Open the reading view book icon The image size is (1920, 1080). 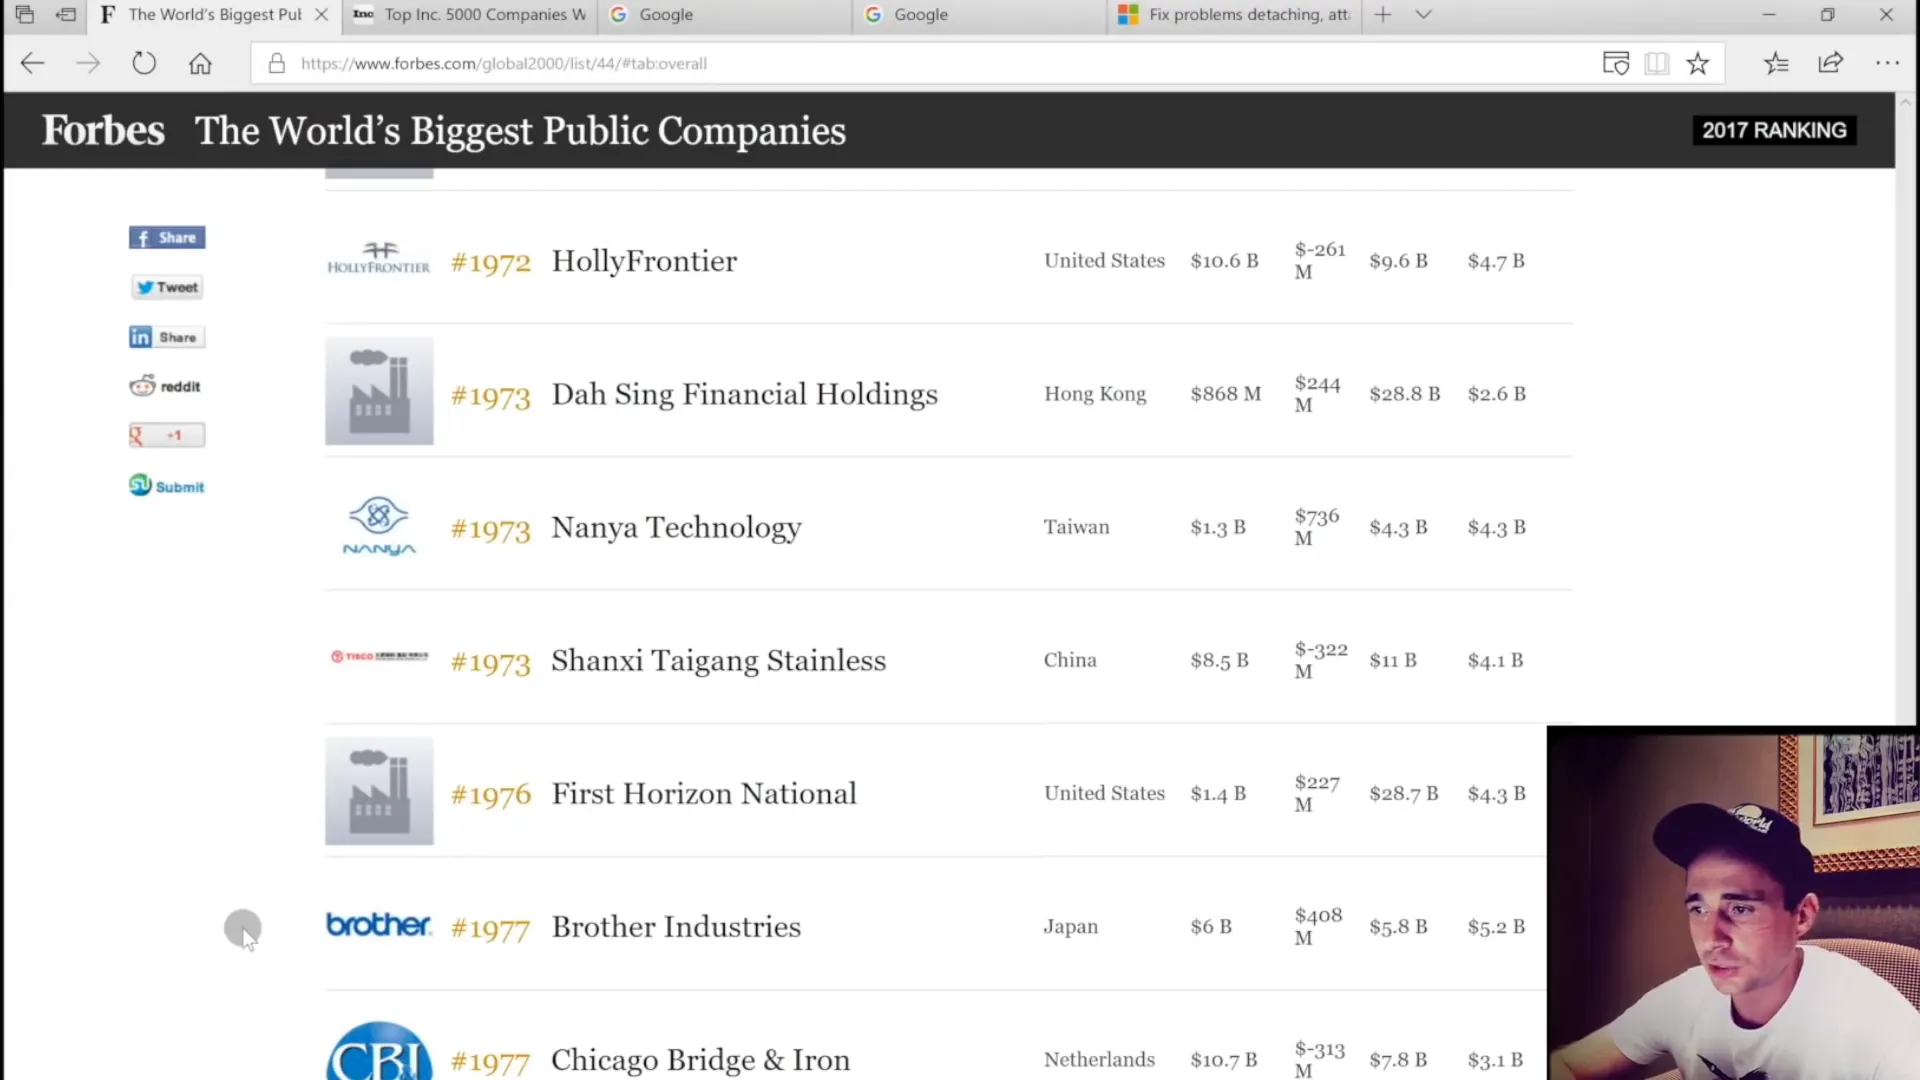1657,64
